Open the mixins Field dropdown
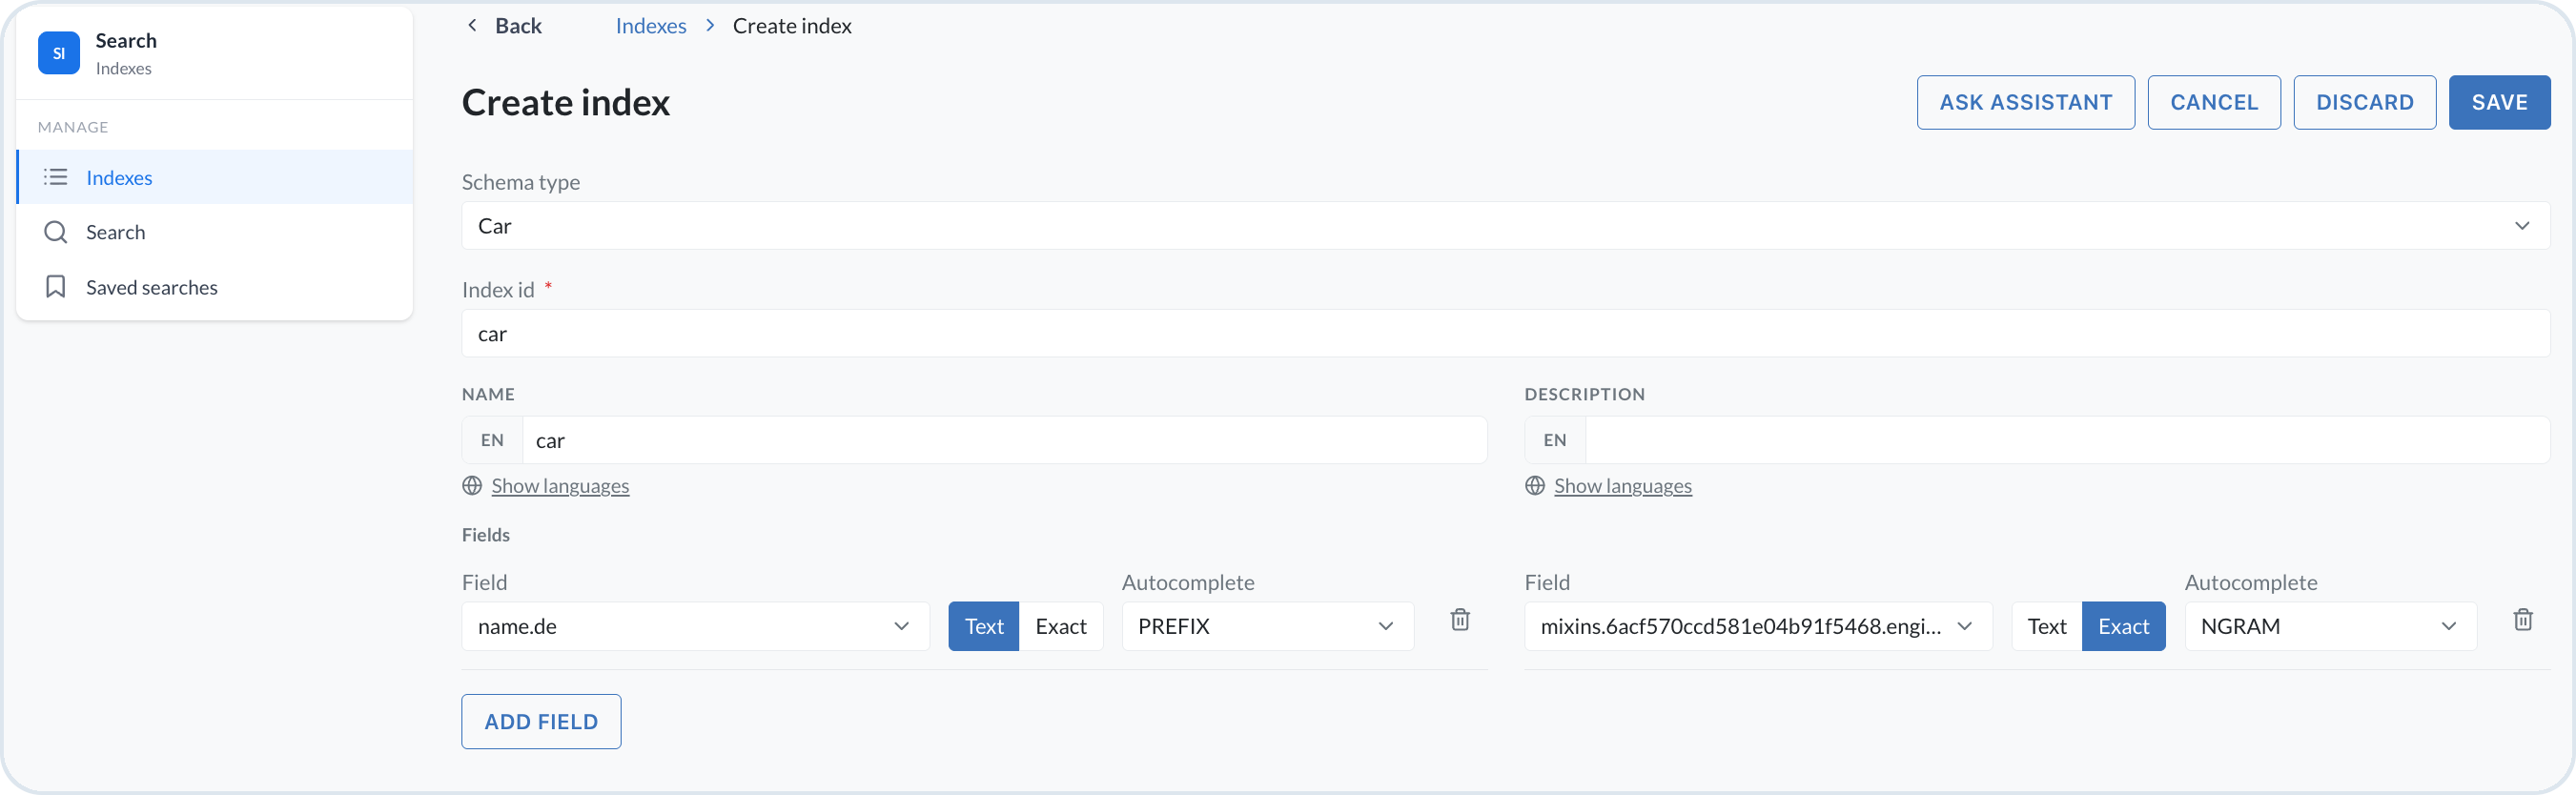Viewport: 2576px width, 795px height. [1758, 626]
